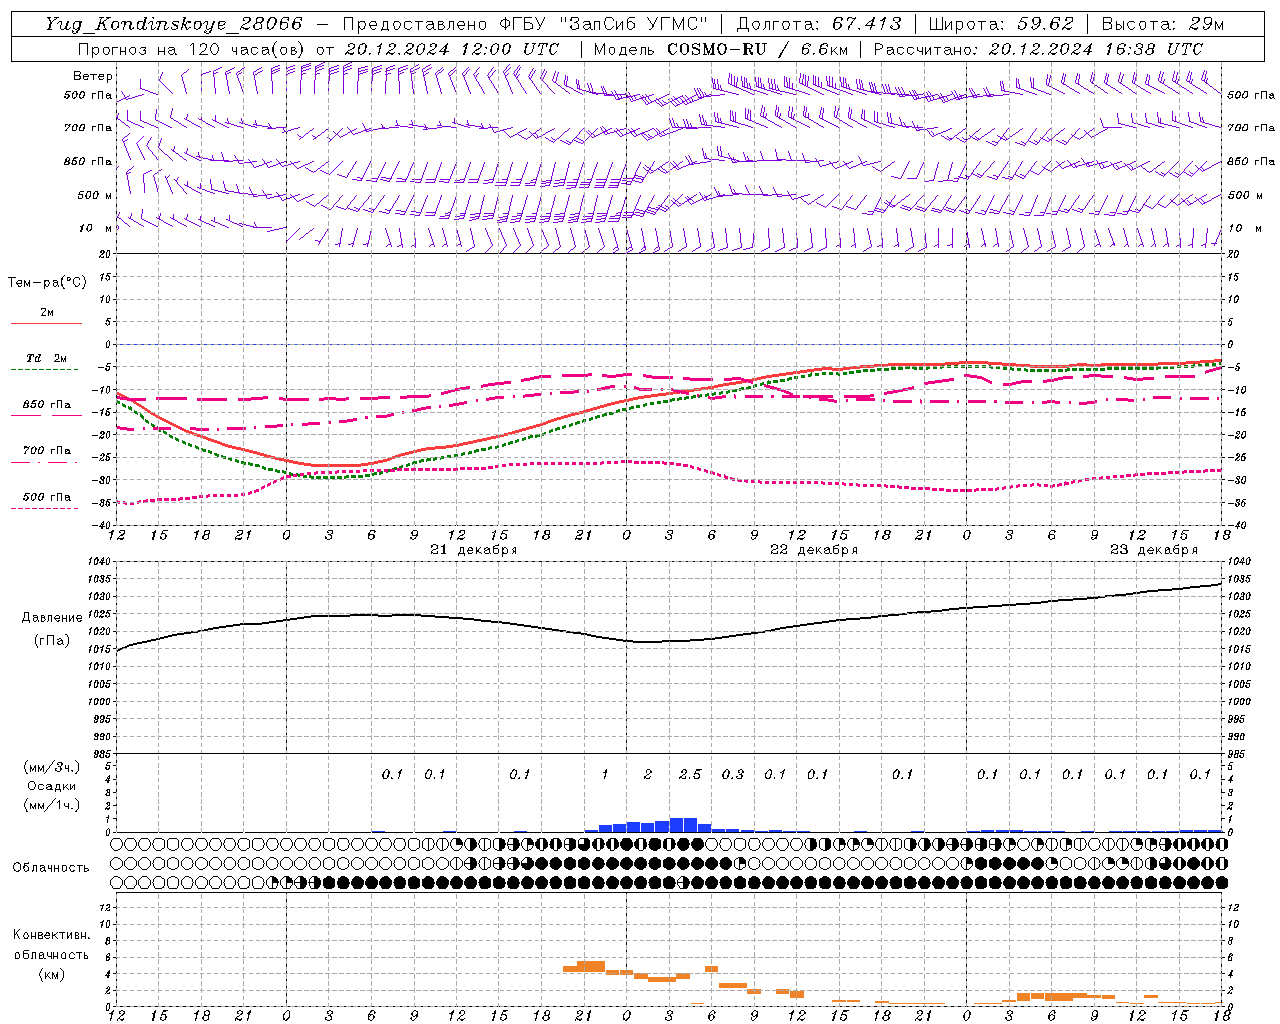Click the Td 2м legend entry
Viewport: 1280px width, 1024px height.
click(47, 358)
